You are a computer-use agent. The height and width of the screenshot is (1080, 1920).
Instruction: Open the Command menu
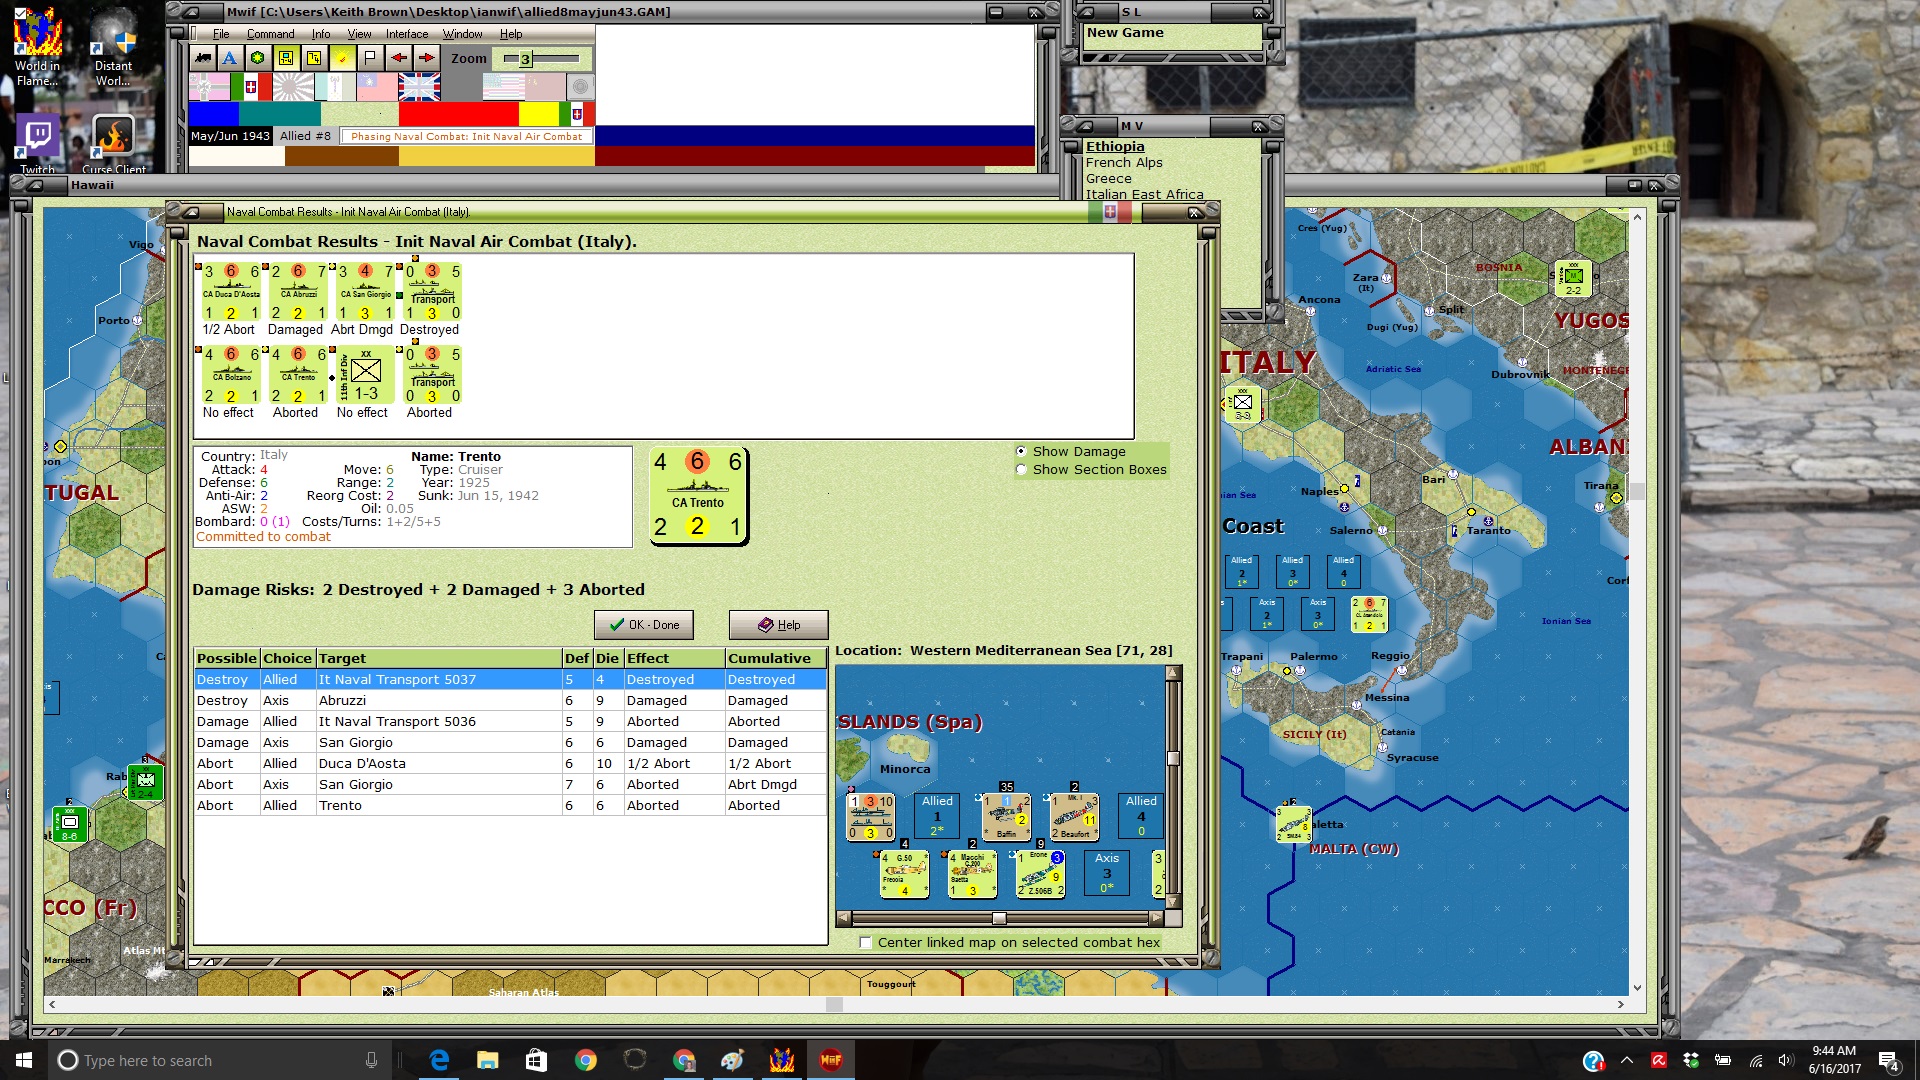tap(270, 34)
